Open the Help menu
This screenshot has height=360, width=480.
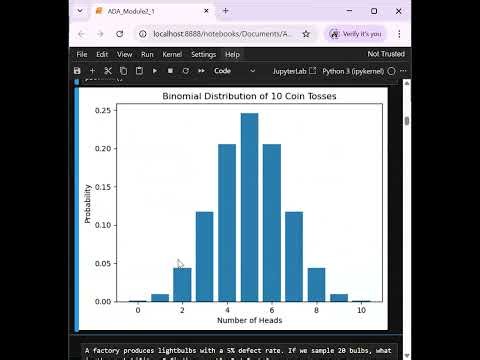tap(232, 54)
